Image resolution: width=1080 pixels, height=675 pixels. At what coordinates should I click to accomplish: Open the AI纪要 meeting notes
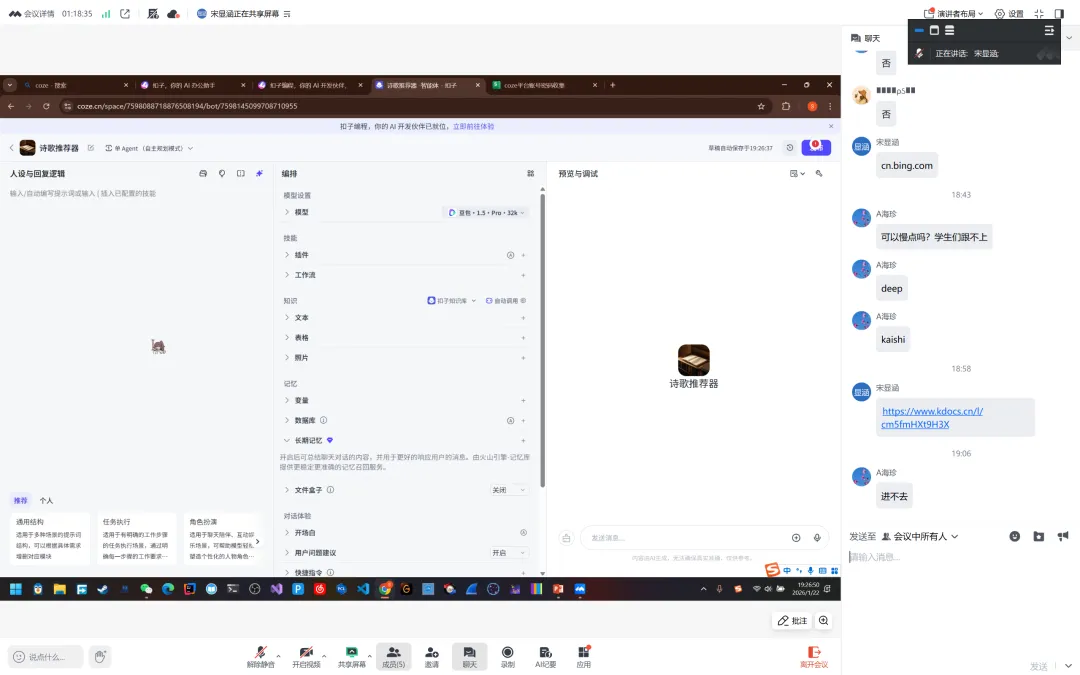click(x=546, y=656)
